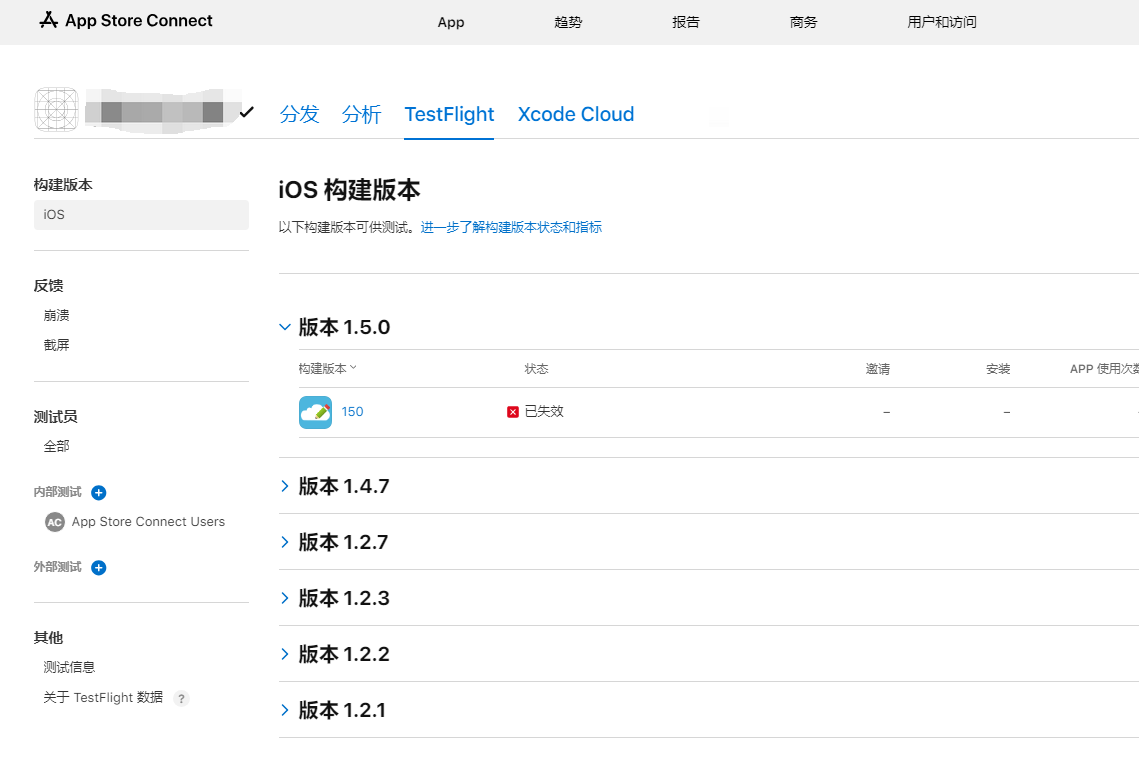This screenshot has height=783, width=1139.
Task: Expand the 版本 1.4.7 section
Action: pos(285,486)
